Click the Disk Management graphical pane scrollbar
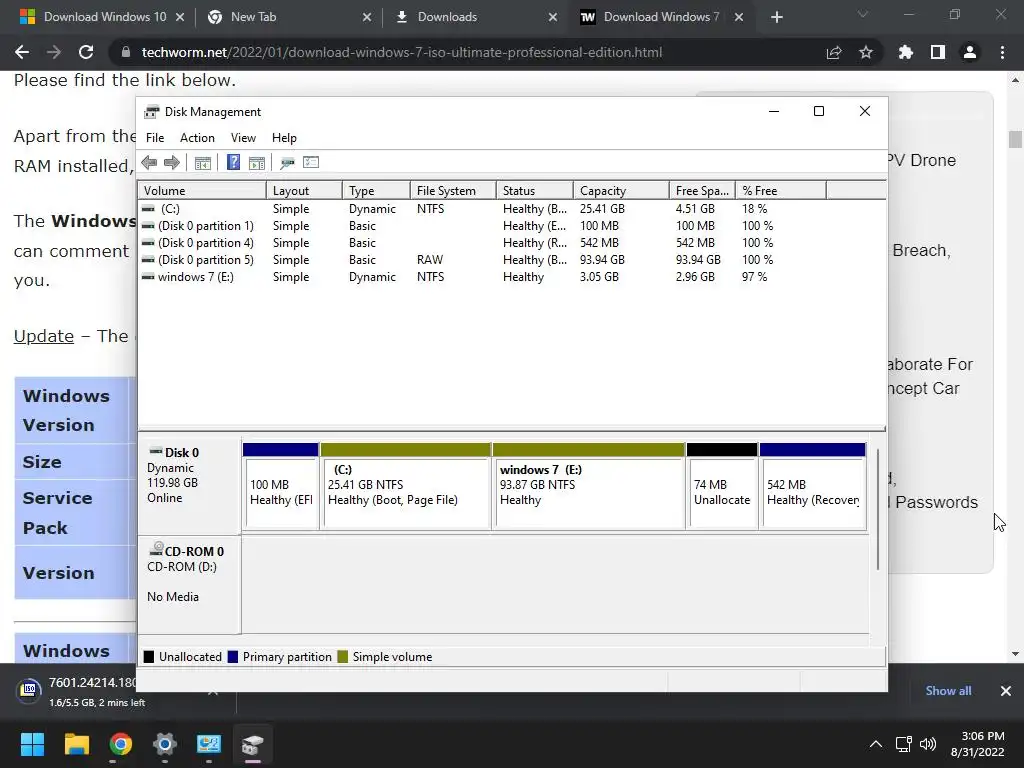This screenshot has width=1024, height=768. [878, 509]
